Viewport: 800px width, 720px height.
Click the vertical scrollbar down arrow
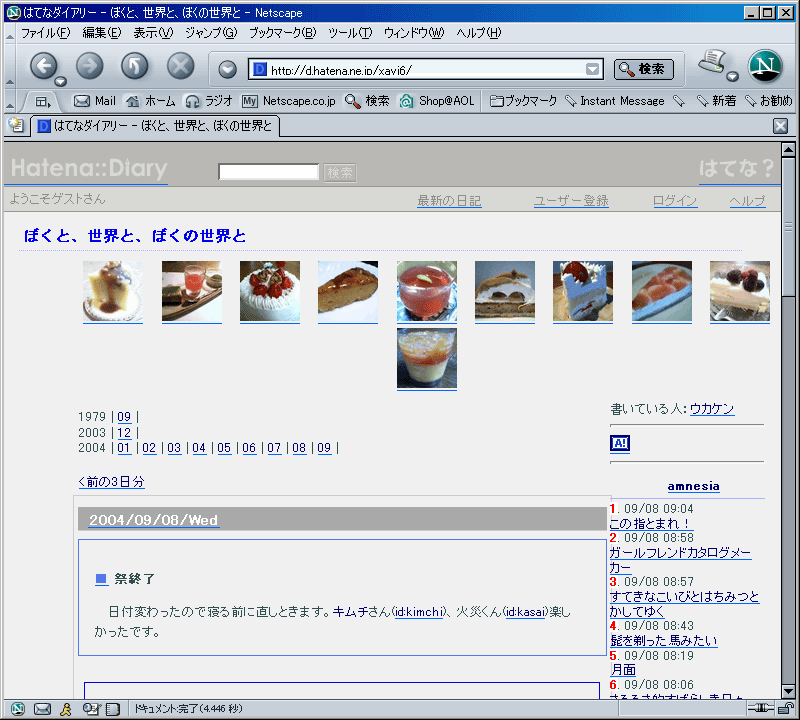[788, 691]
